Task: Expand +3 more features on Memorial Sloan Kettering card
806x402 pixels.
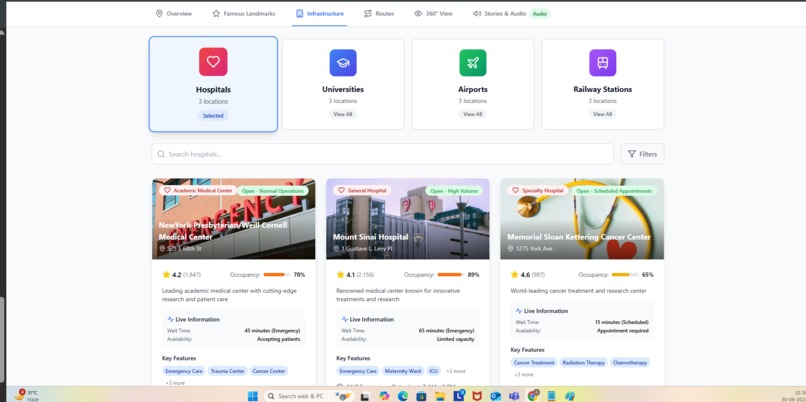Action: (524, 375)
